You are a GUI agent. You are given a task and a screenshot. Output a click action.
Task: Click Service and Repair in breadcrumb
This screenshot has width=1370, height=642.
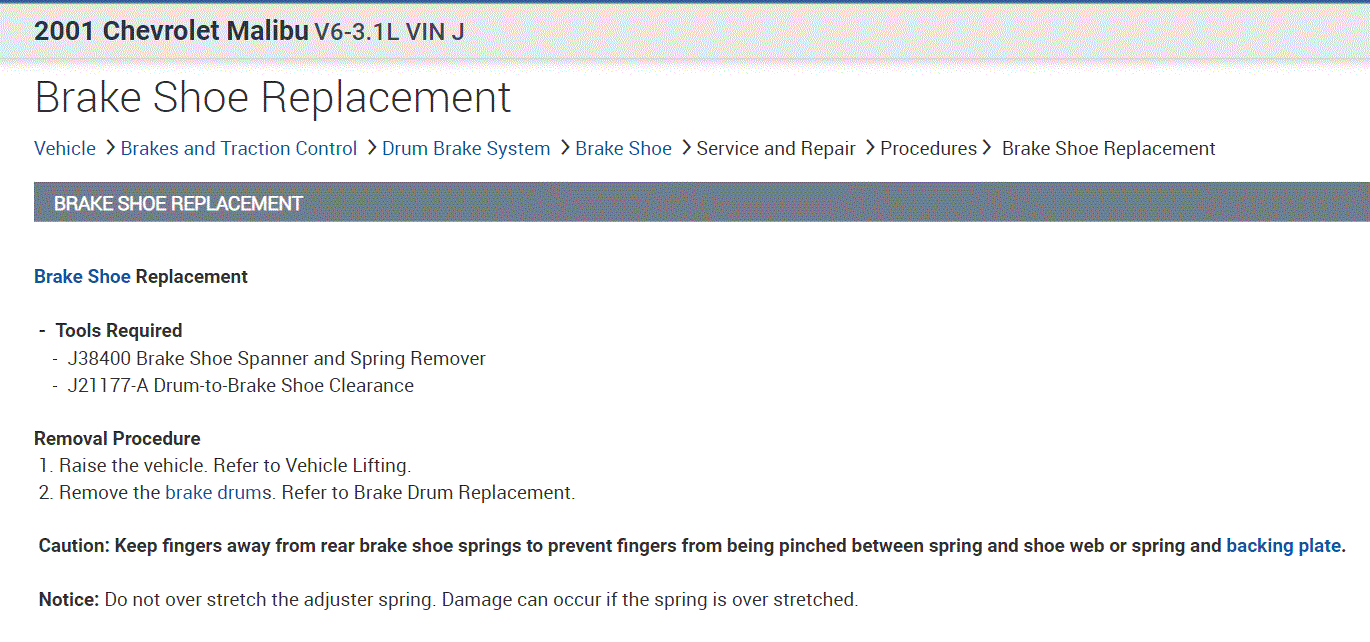(x=776, y=149)
